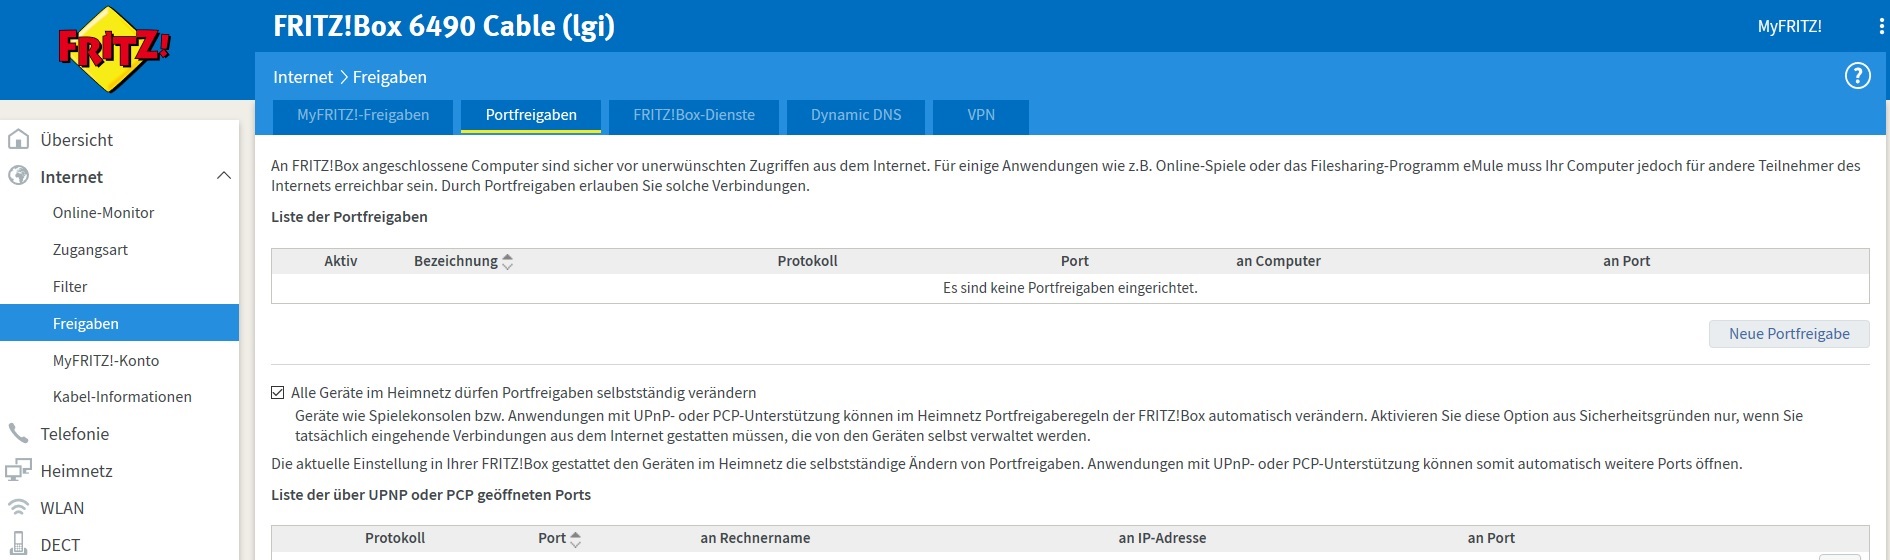
Task: Collapse the Internet menu chevron
Action: (x=224, y=176)
